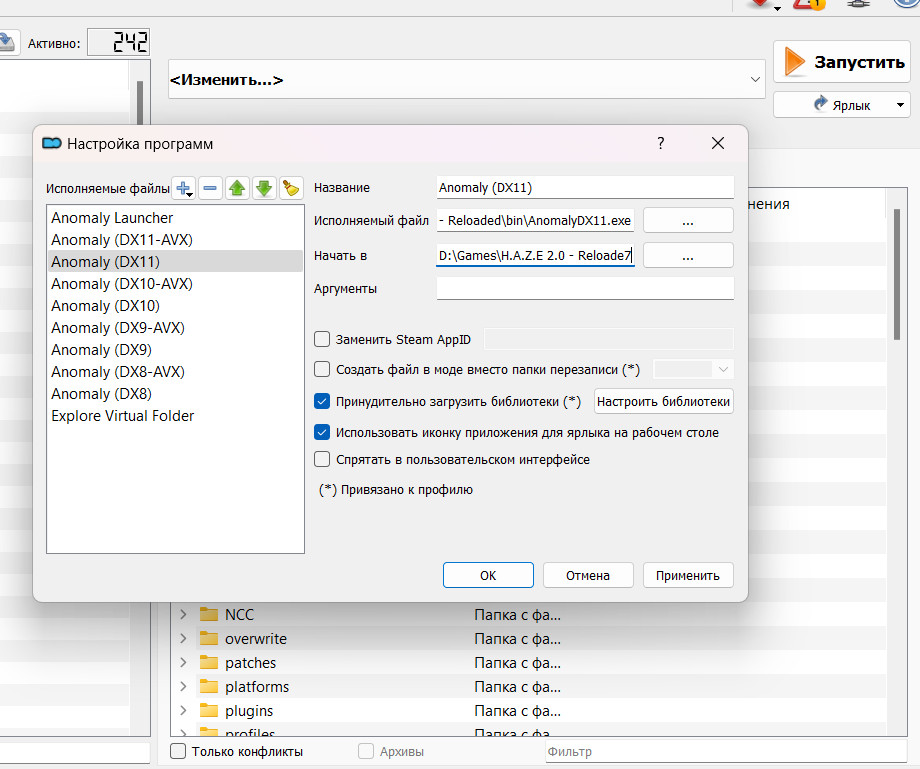Expand the NCC folder

tap(183, 614)
